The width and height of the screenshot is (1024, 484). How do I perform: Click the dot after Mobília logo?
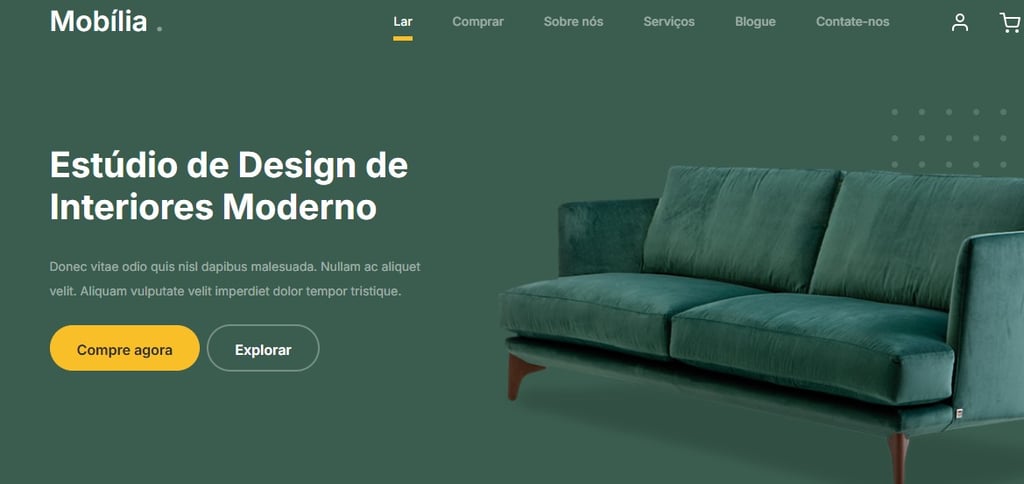coord(159,28)
